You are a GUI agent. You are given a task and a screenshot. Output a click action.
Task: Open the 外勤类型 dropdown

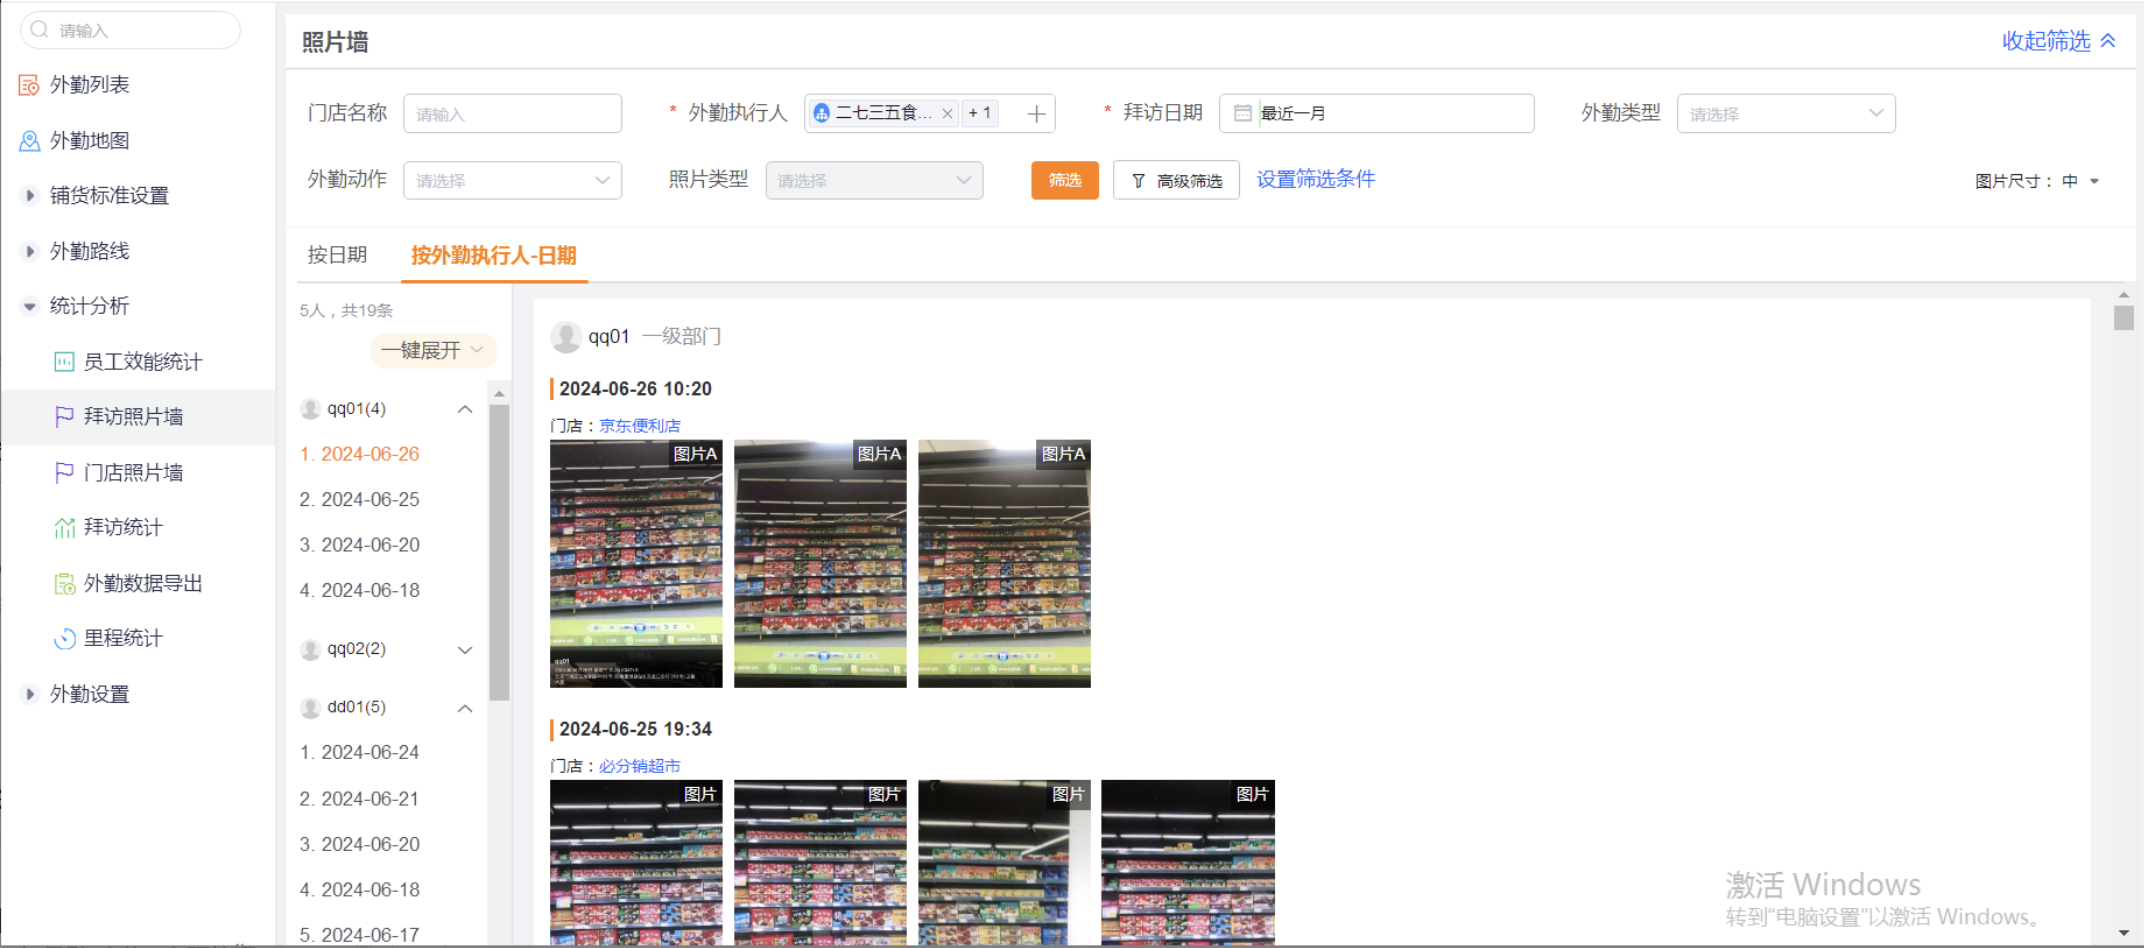coord(1786,113)
